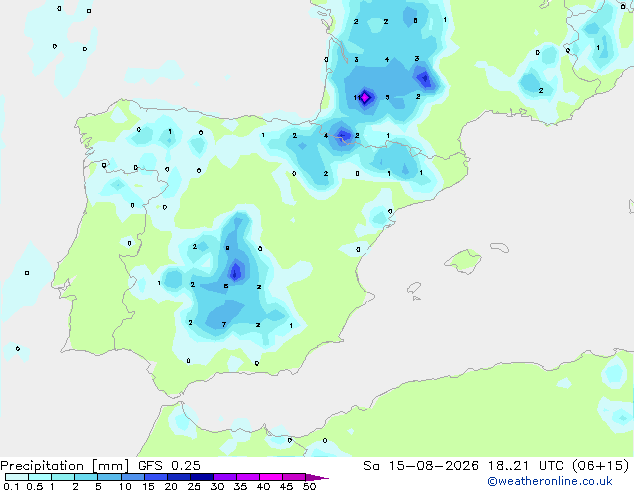Select the 40–45 mm magenta legend swatch
The image size is (634, 490).
point(271,477)
